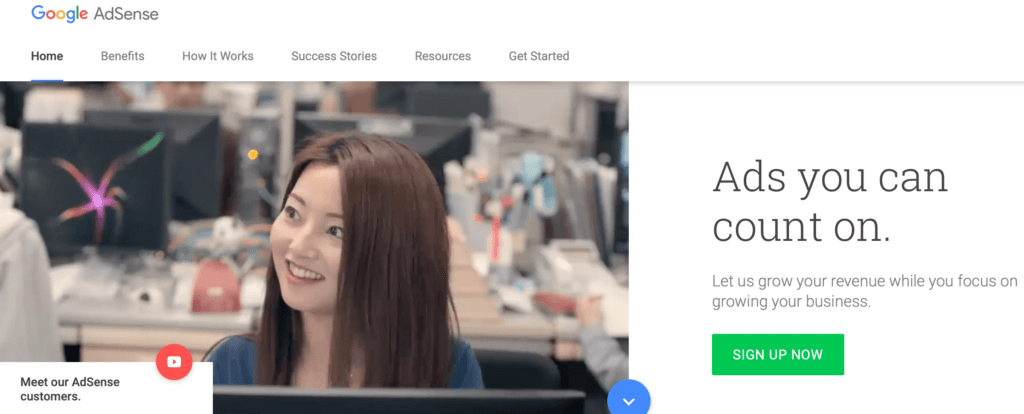Choose Get Started in the navigation bar
This screenshot has width=1024, height=414.
(x=539, y=56)
